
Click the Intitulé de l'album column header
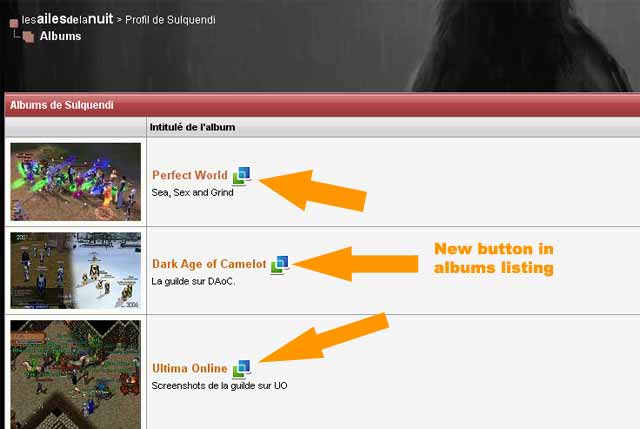[x=192, y=127]
